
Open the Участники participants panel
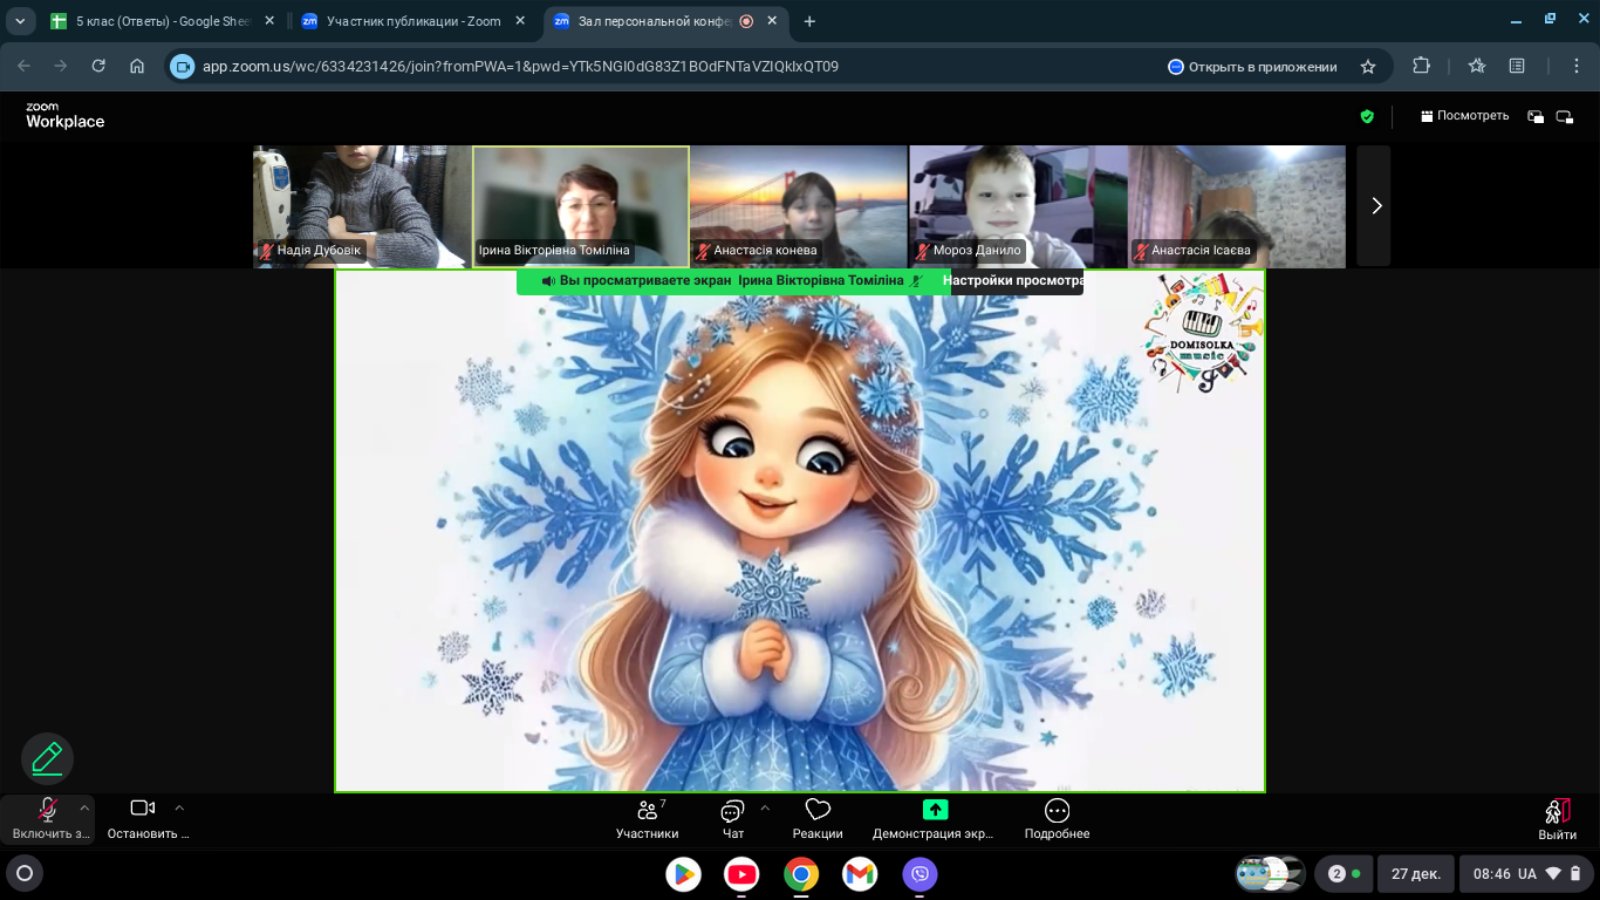pos(647,819)
